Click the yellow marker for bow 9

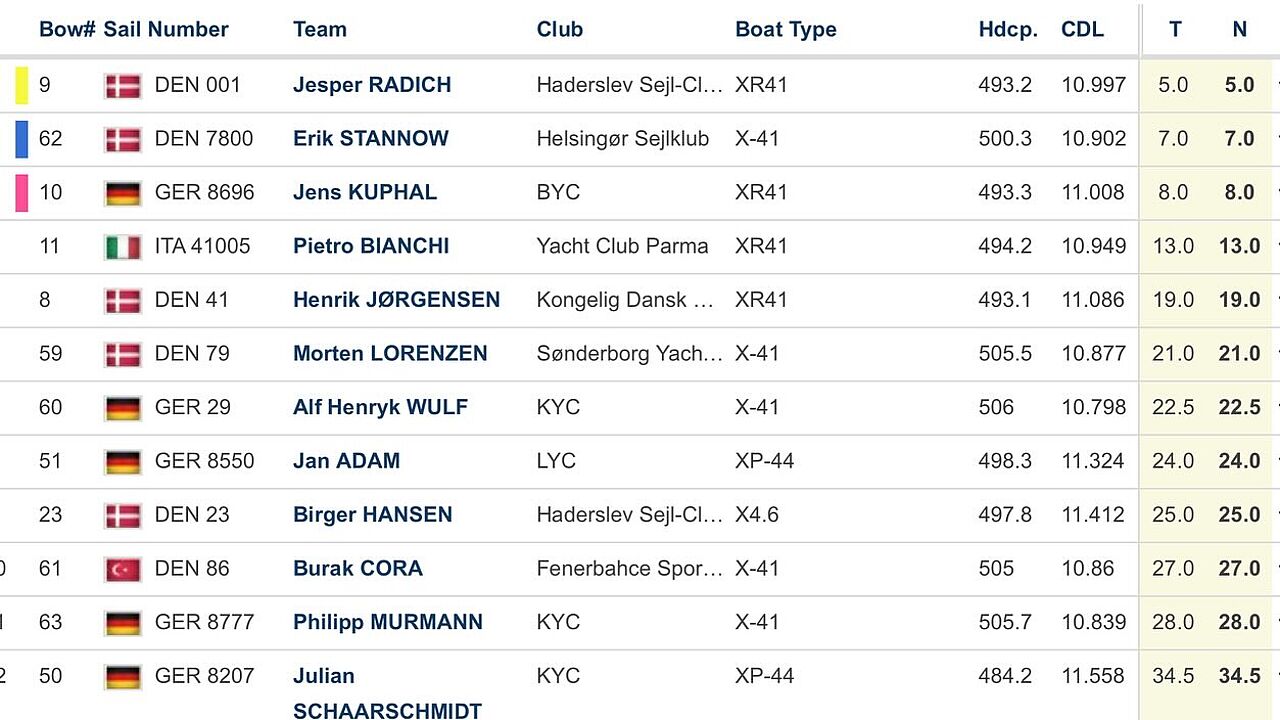[x=22, y=85]
